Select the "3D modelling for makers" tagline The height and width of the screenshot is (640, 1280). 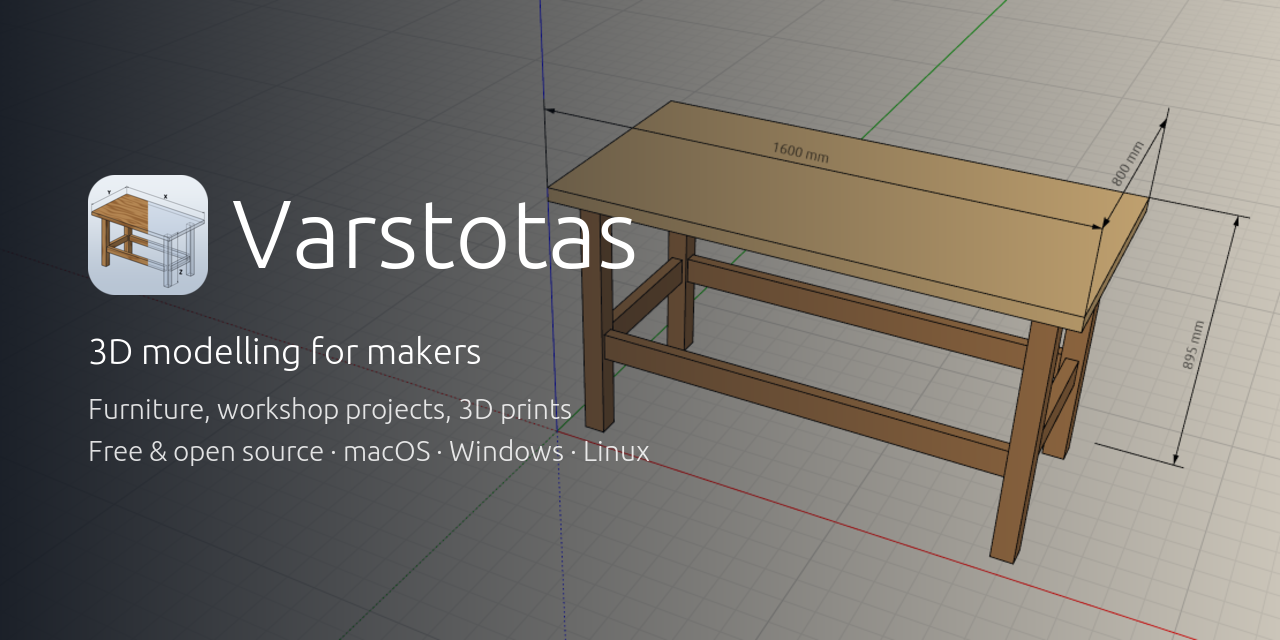point(285,352)
